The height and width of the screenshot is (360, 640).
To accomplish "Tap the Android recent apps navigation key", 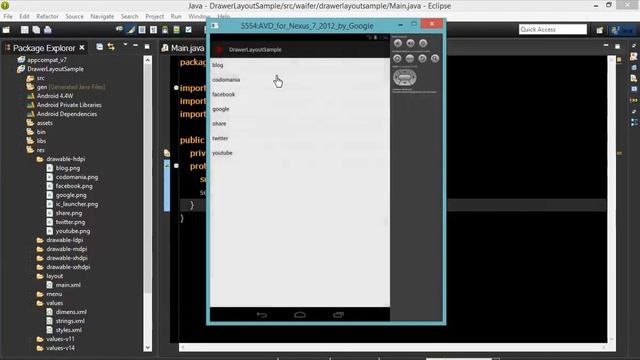I will tap(338, 315).
